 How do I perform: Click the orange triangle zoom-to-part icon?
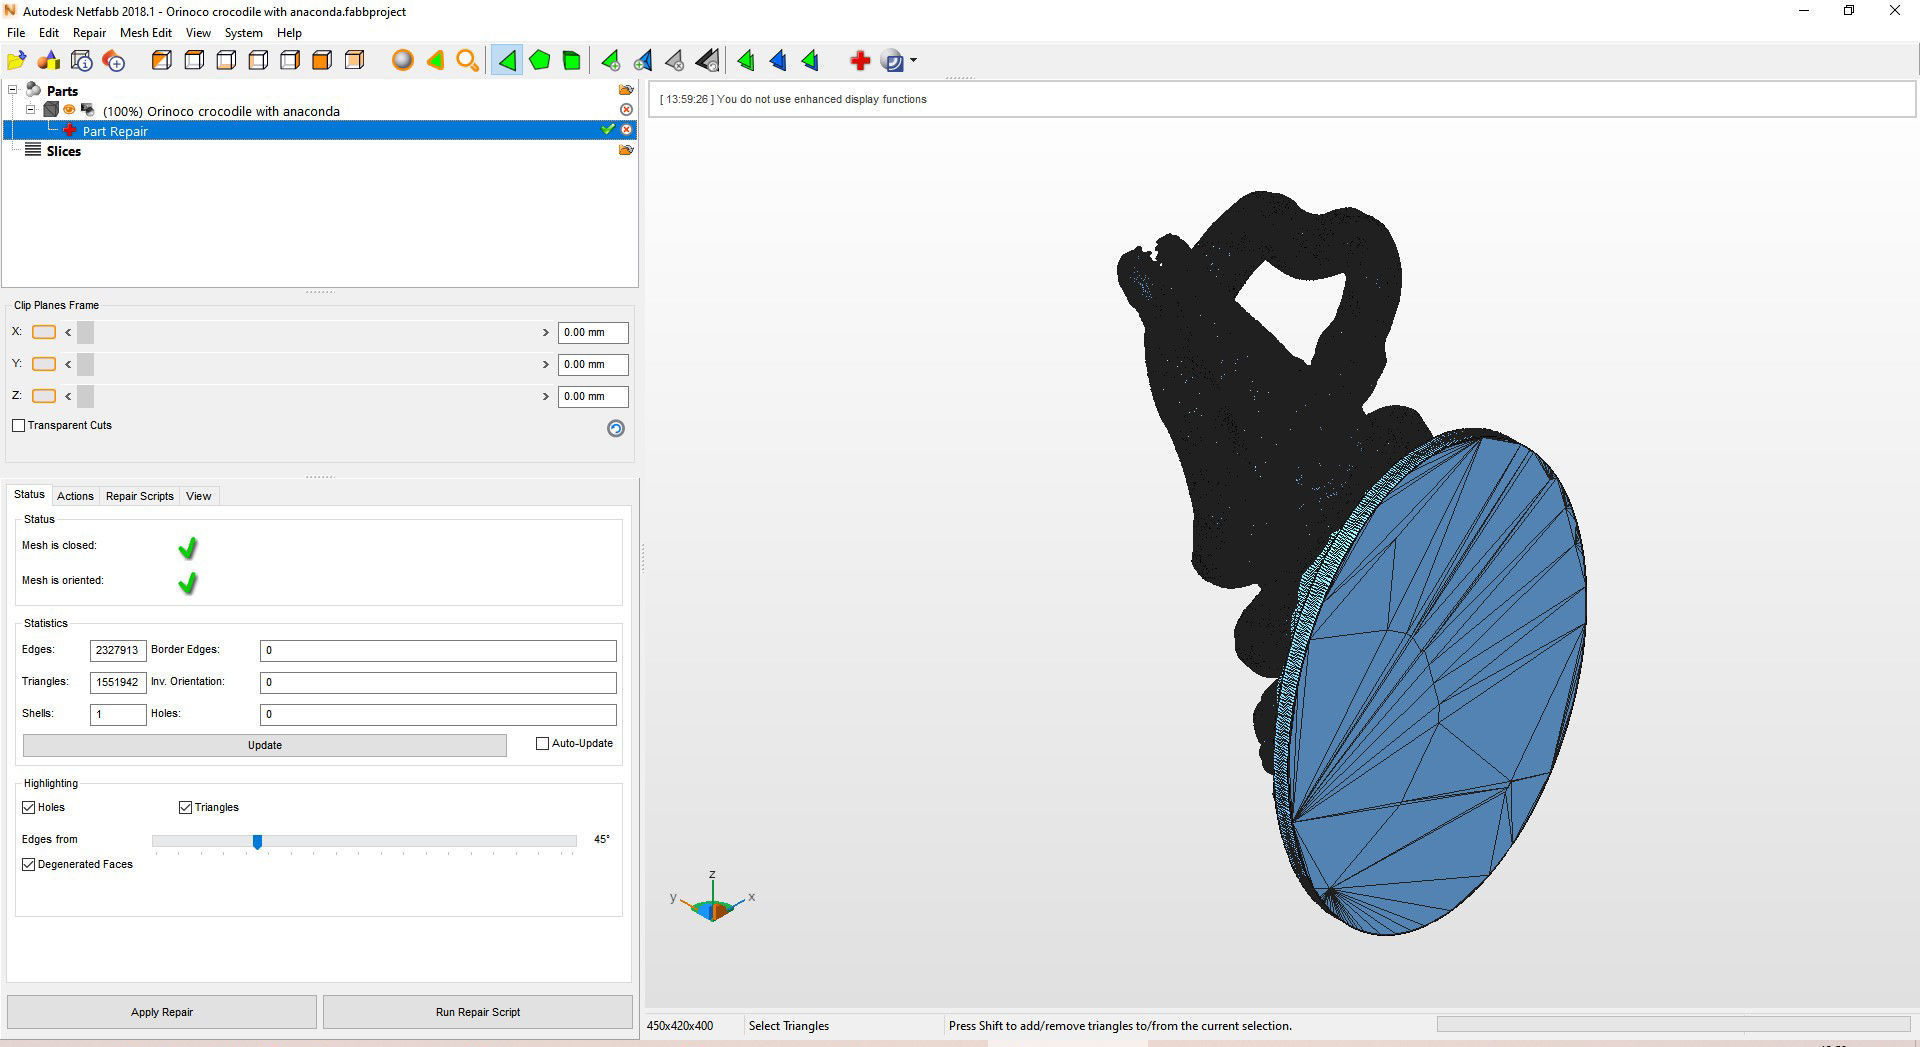coord(435,61)
